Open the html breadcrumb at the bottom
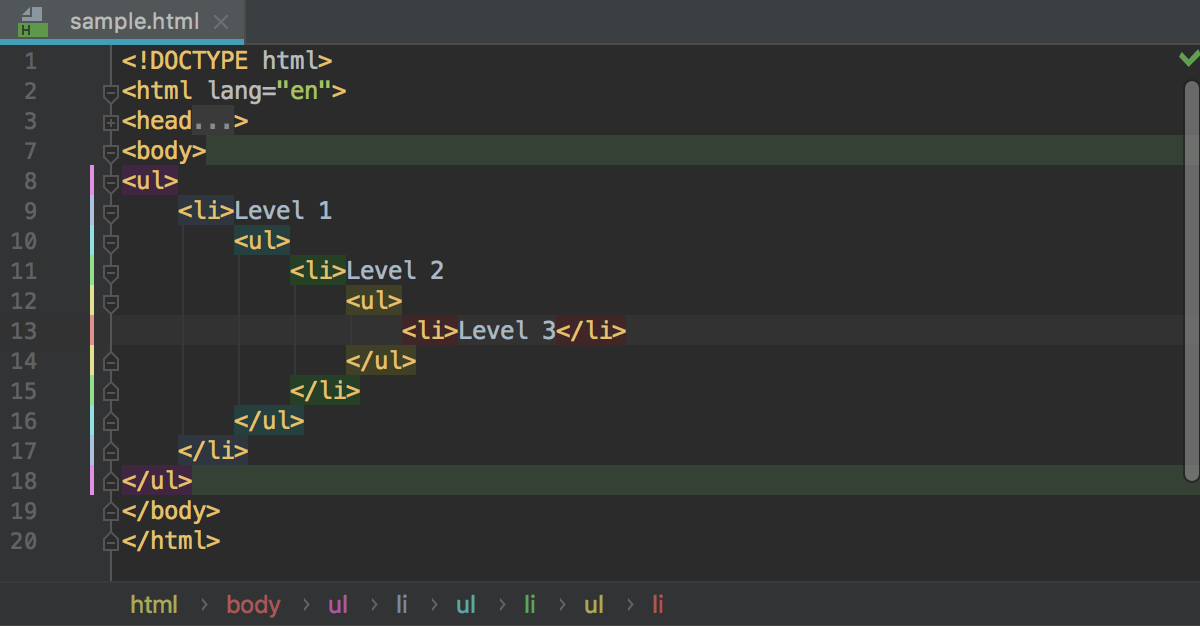Screen dimensions: 1200x626 154,605
